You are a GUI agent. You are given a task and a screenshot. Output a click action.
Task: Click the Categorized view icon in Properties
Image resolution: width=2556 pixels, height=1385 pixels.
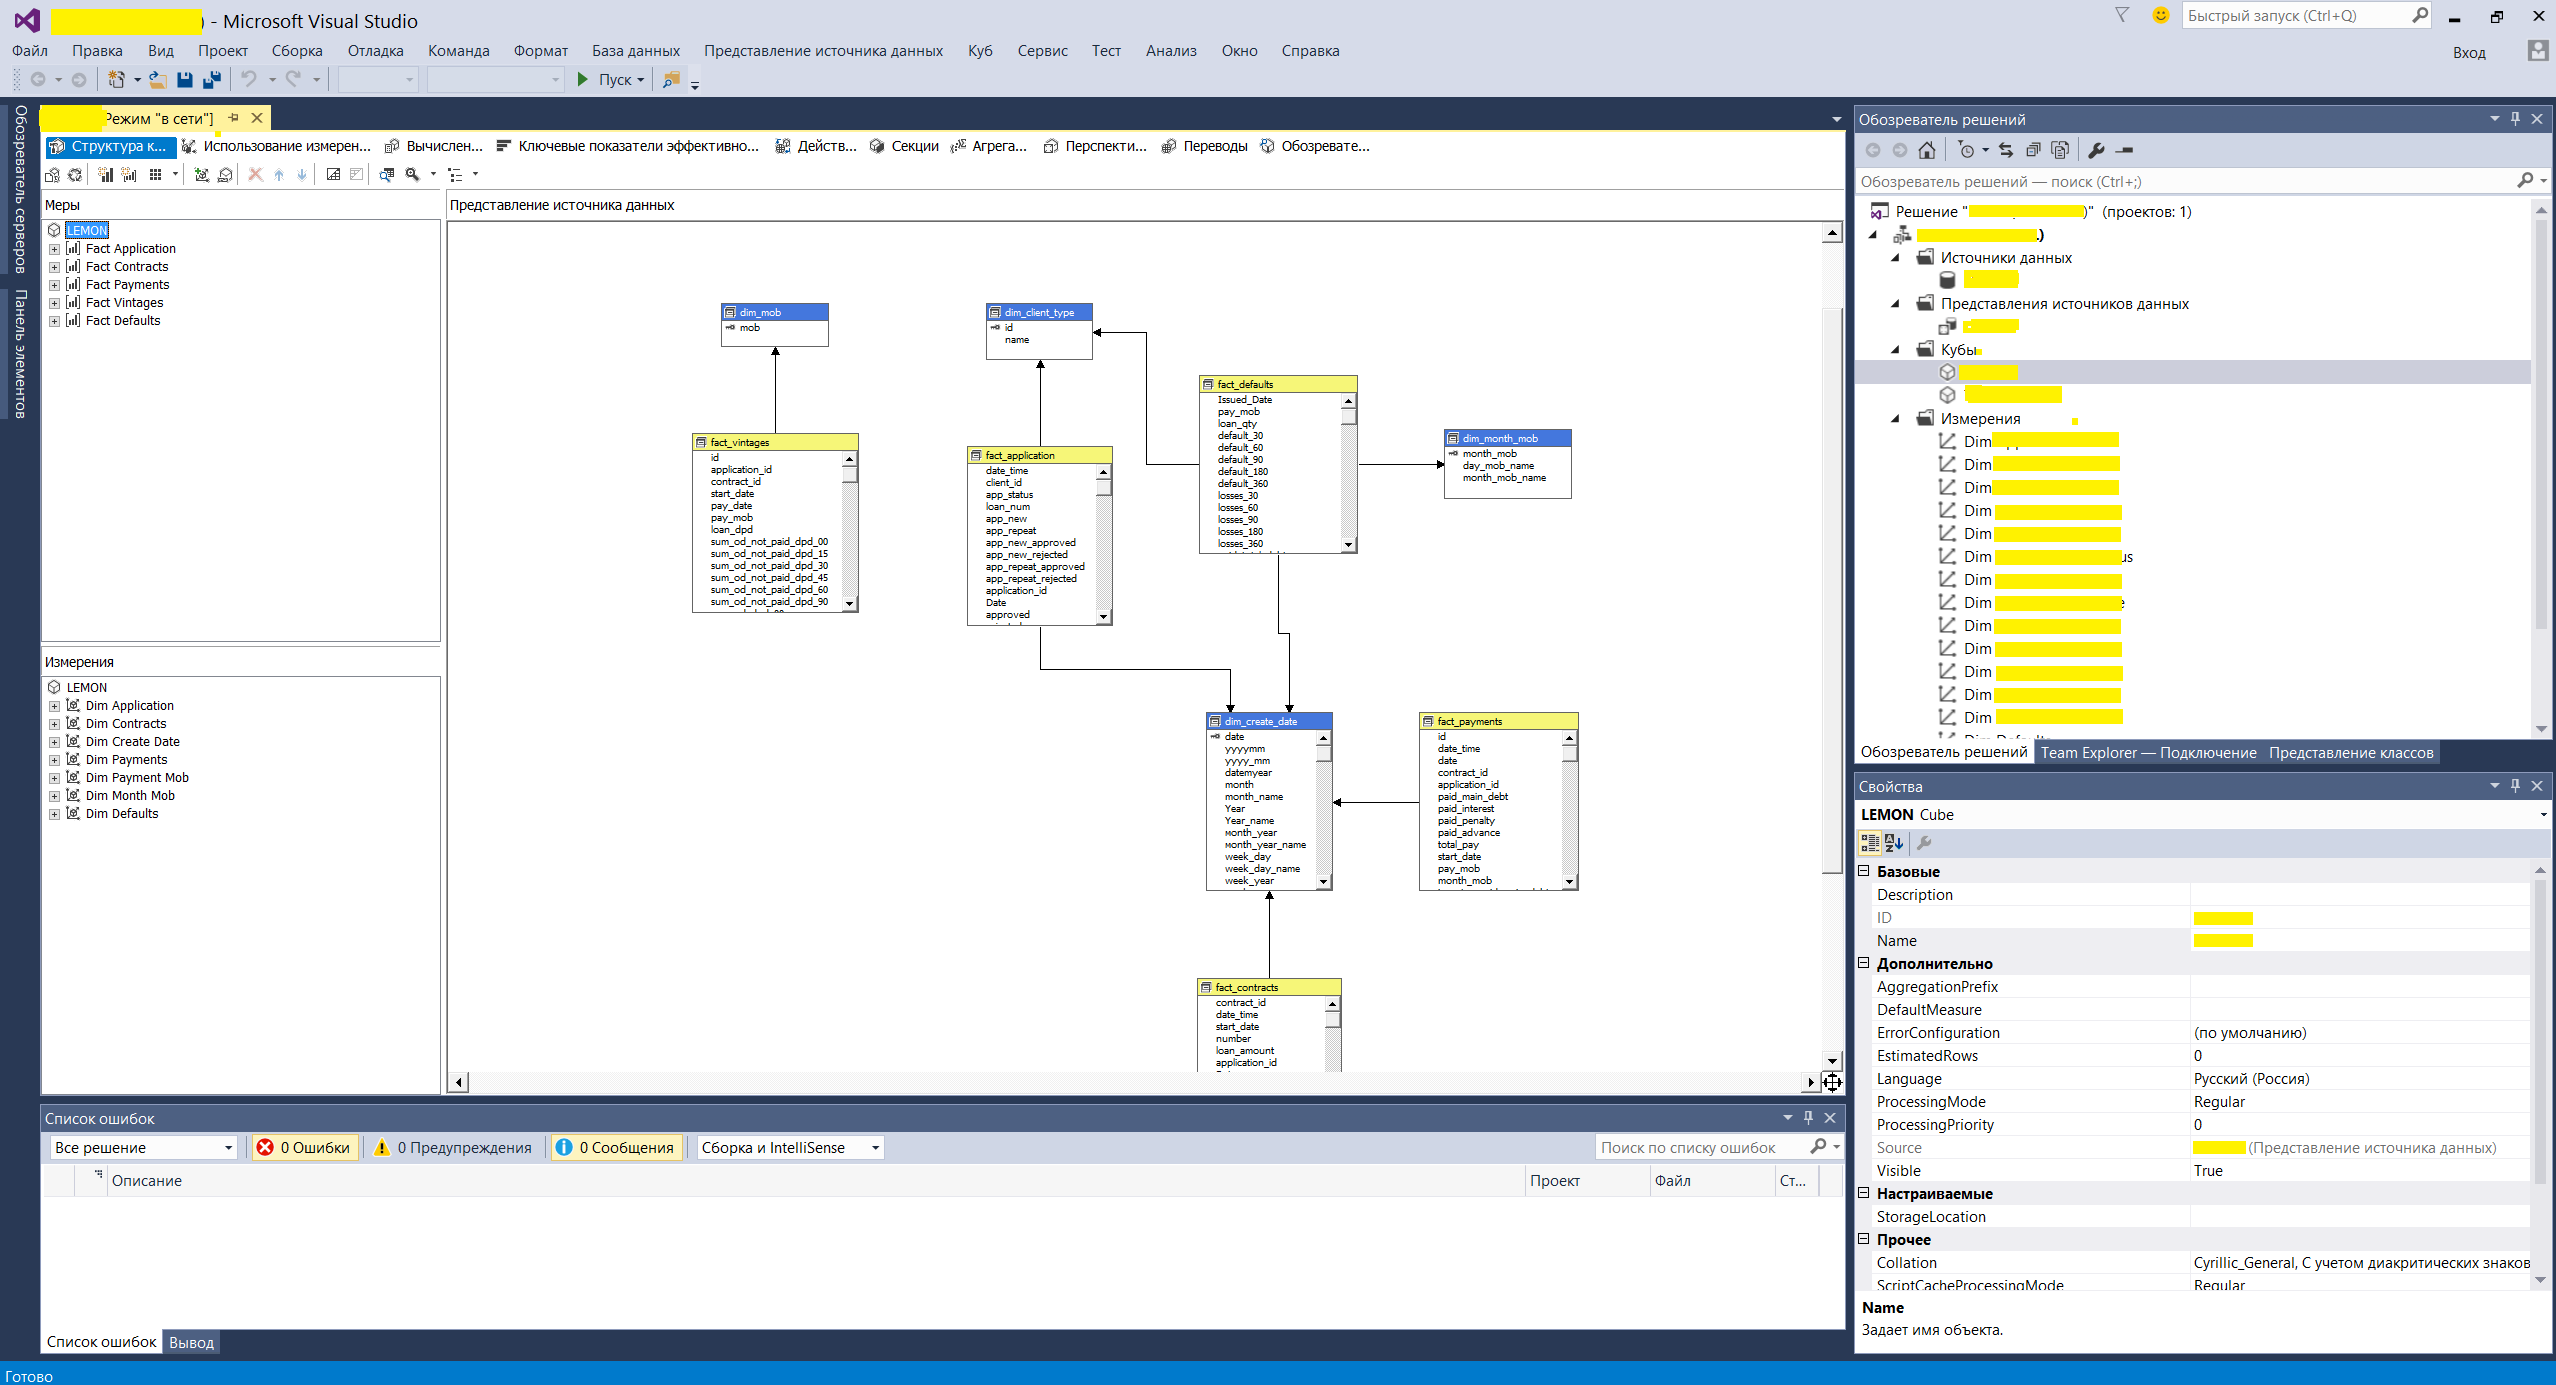pyautogui.click(x=1869, y=843)
